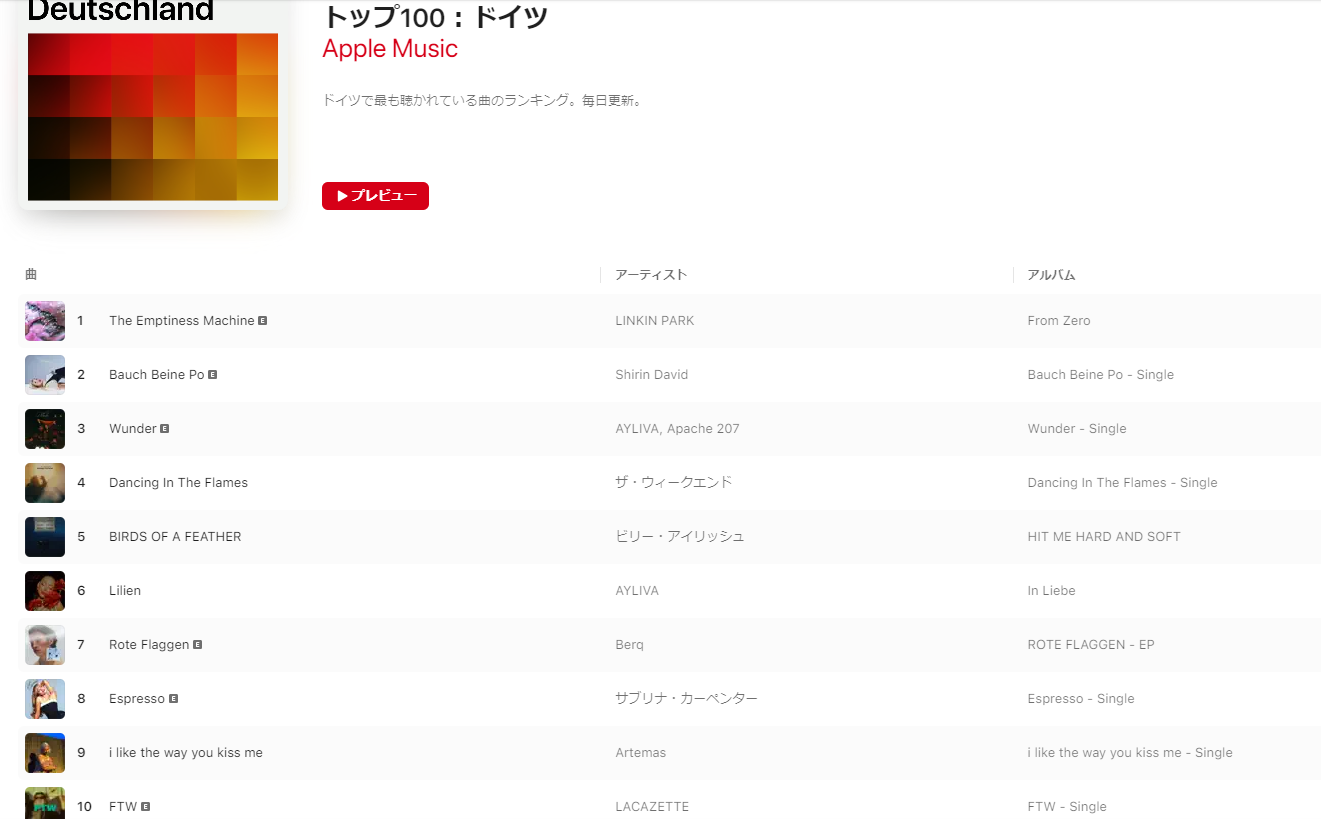Click the アーティスト column header
Image resolution: width=1321 pixels, height=819 pixels.
tap(651, 275)
